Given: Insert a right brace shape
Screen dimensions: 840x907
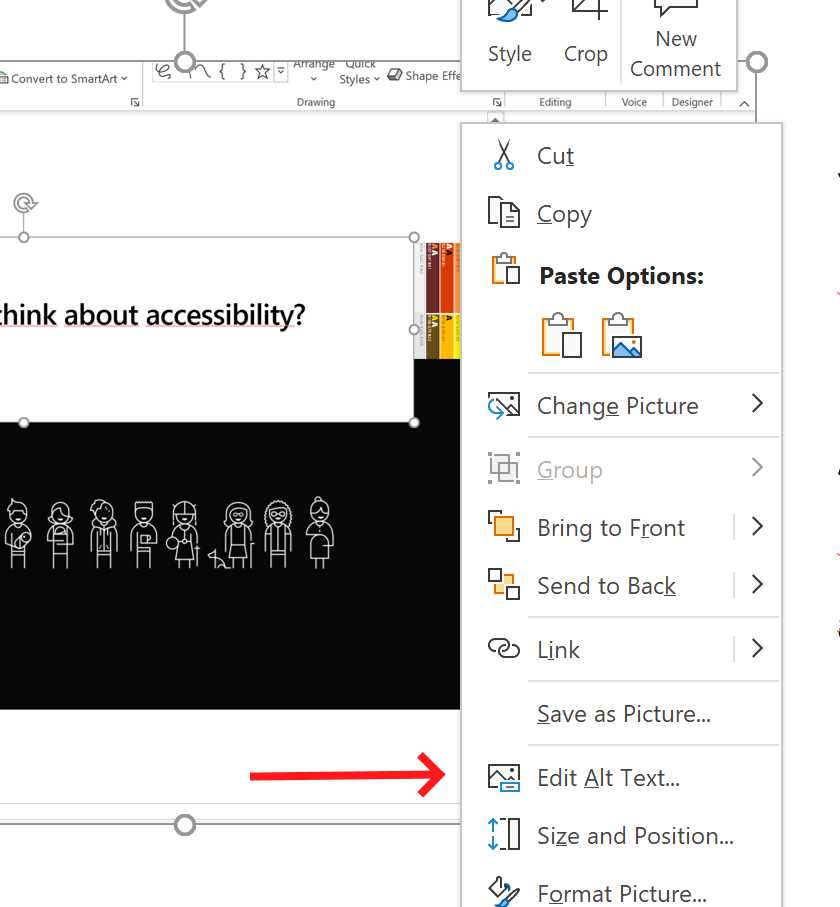Looking at the screenshot, I should tap(243, 70).
